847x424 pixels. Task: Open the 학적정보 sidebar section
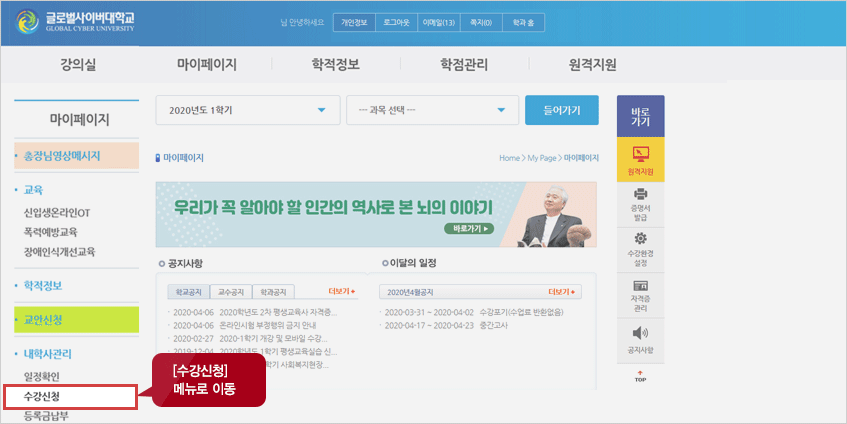click(43, 286)
